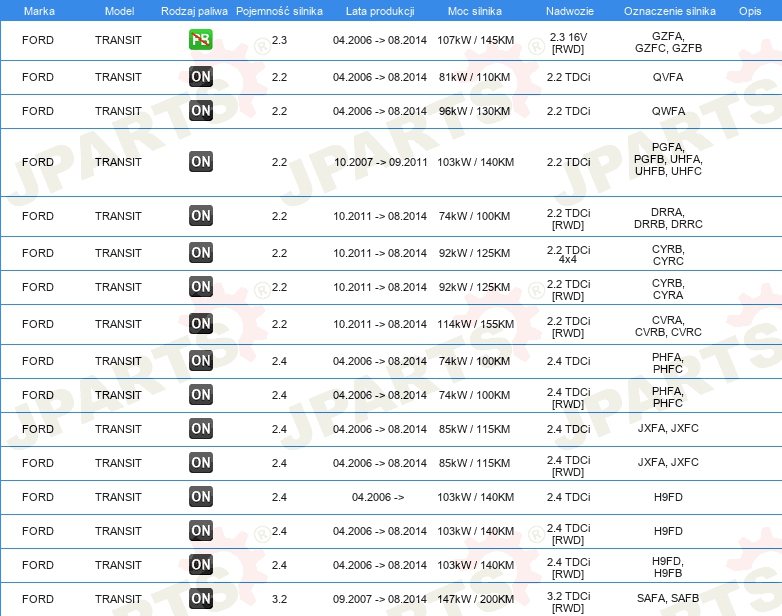Screen dimensions: 782x616
Task: Click the 81kW / 110KM power value
Action: coord(474,77)
